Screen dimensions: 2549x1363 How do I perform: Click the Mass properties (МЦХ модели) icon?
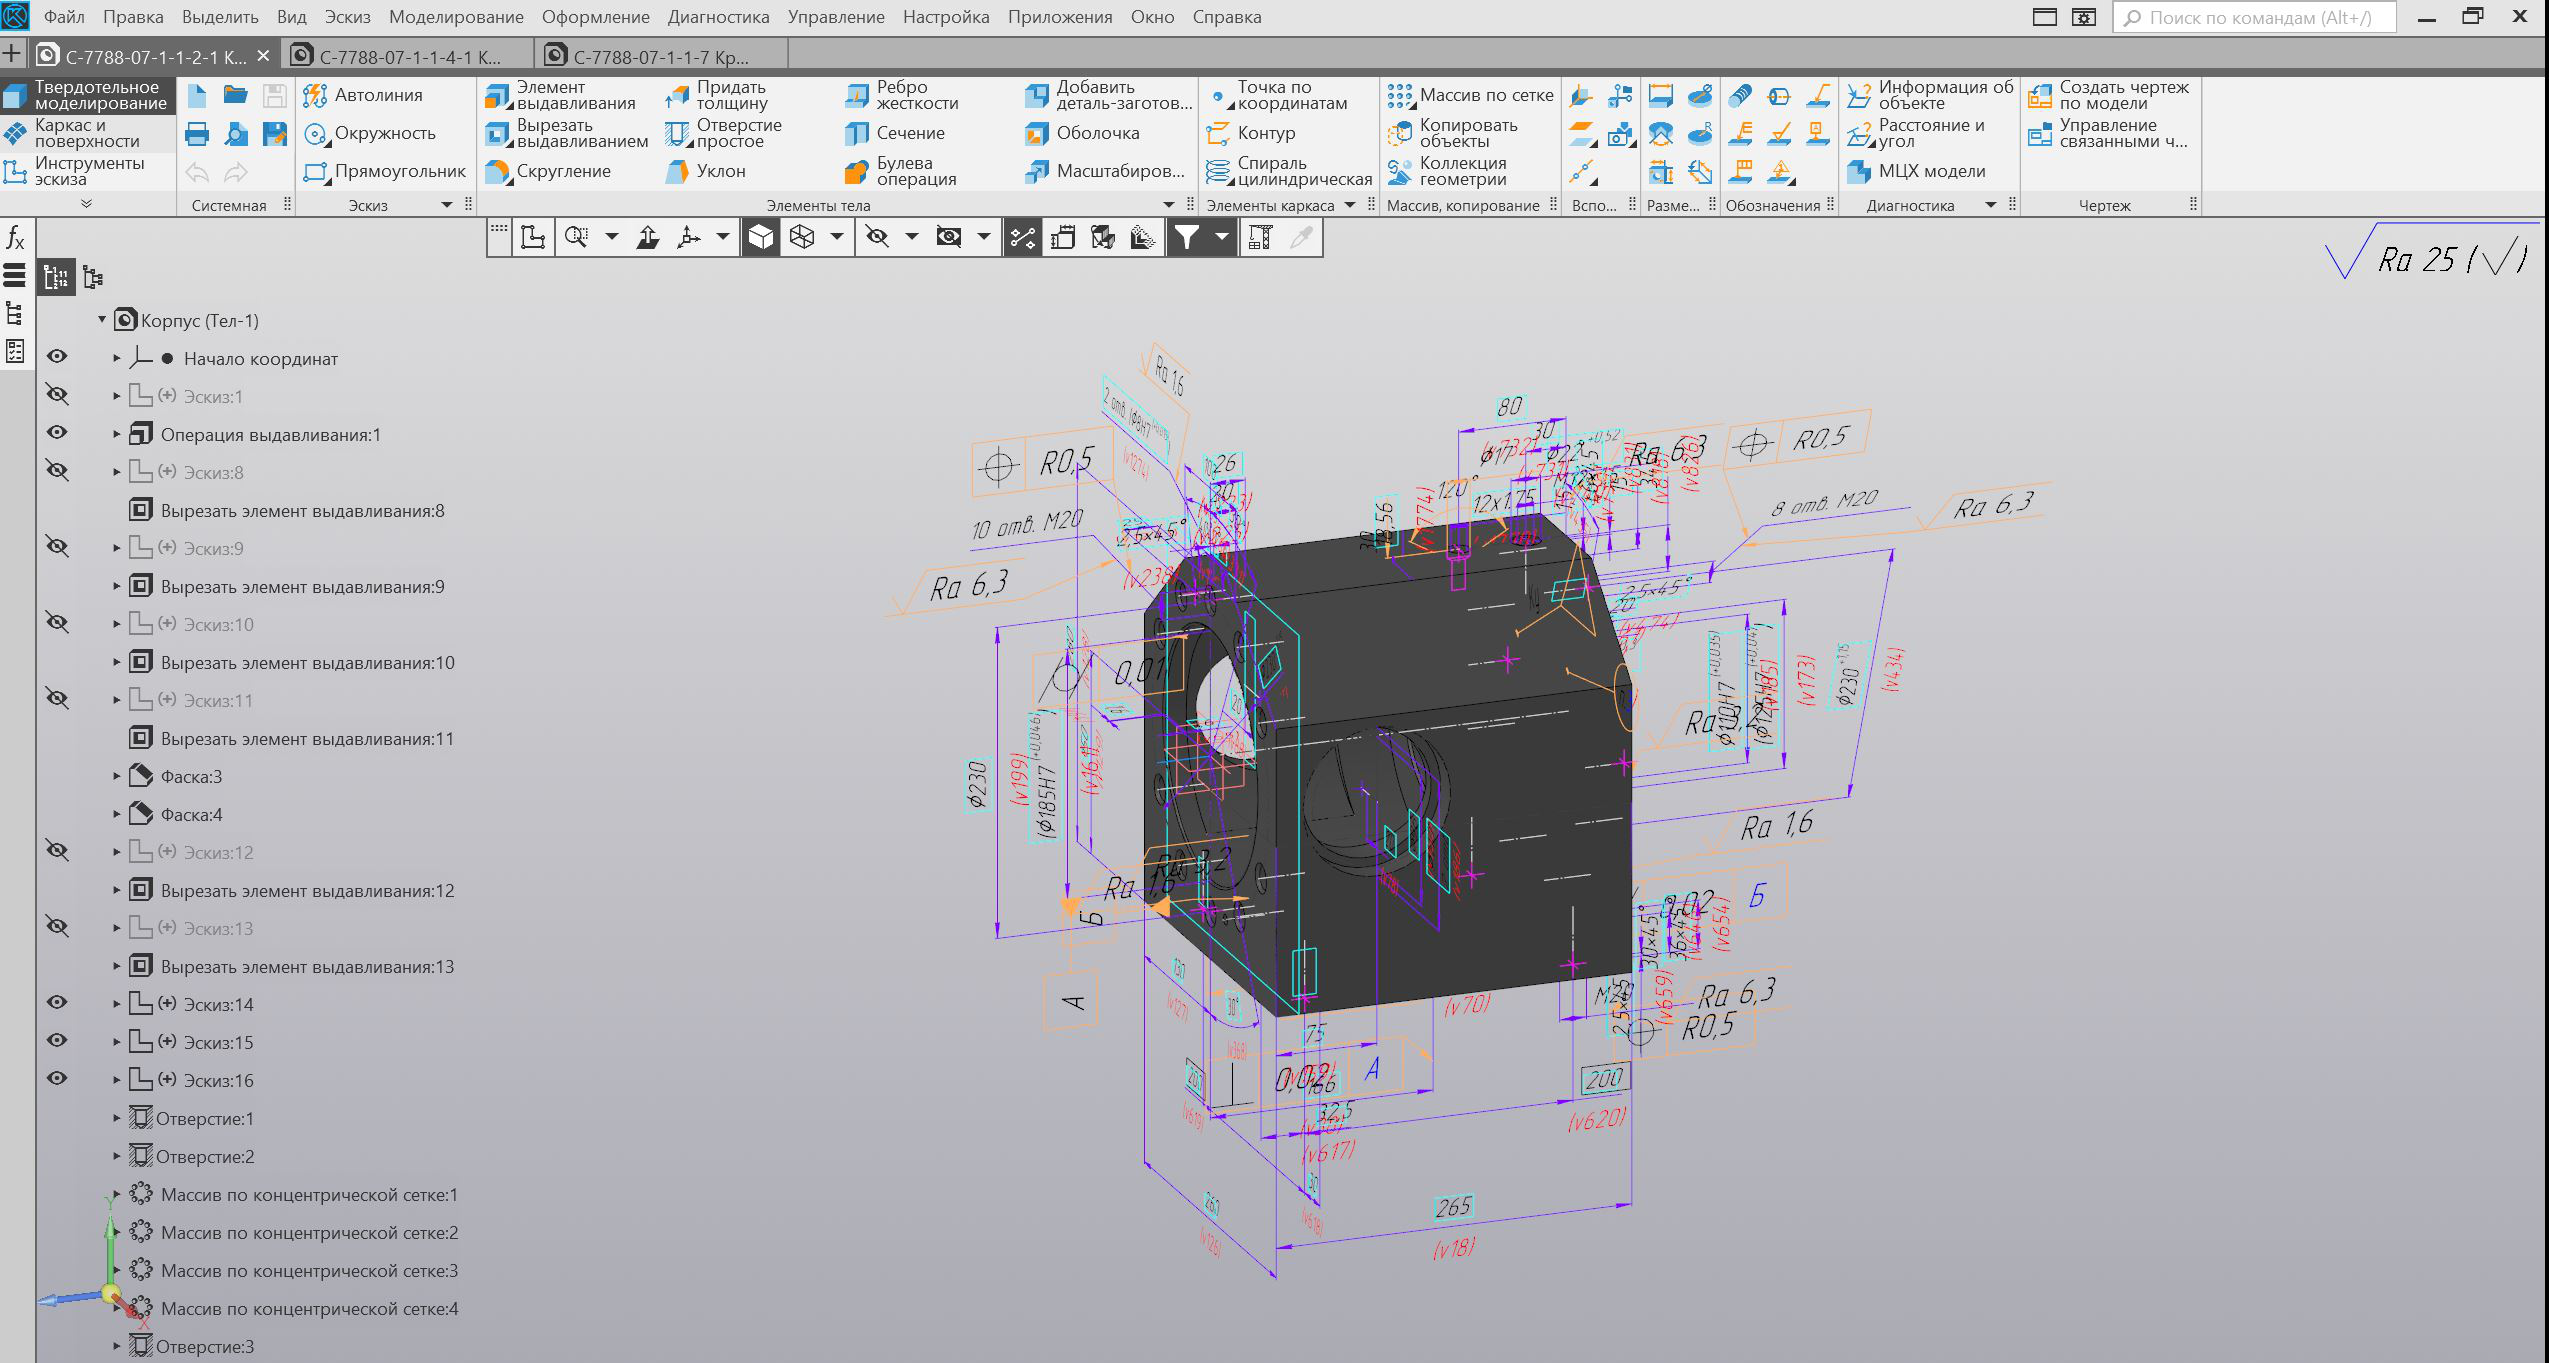pos(1859,172)
